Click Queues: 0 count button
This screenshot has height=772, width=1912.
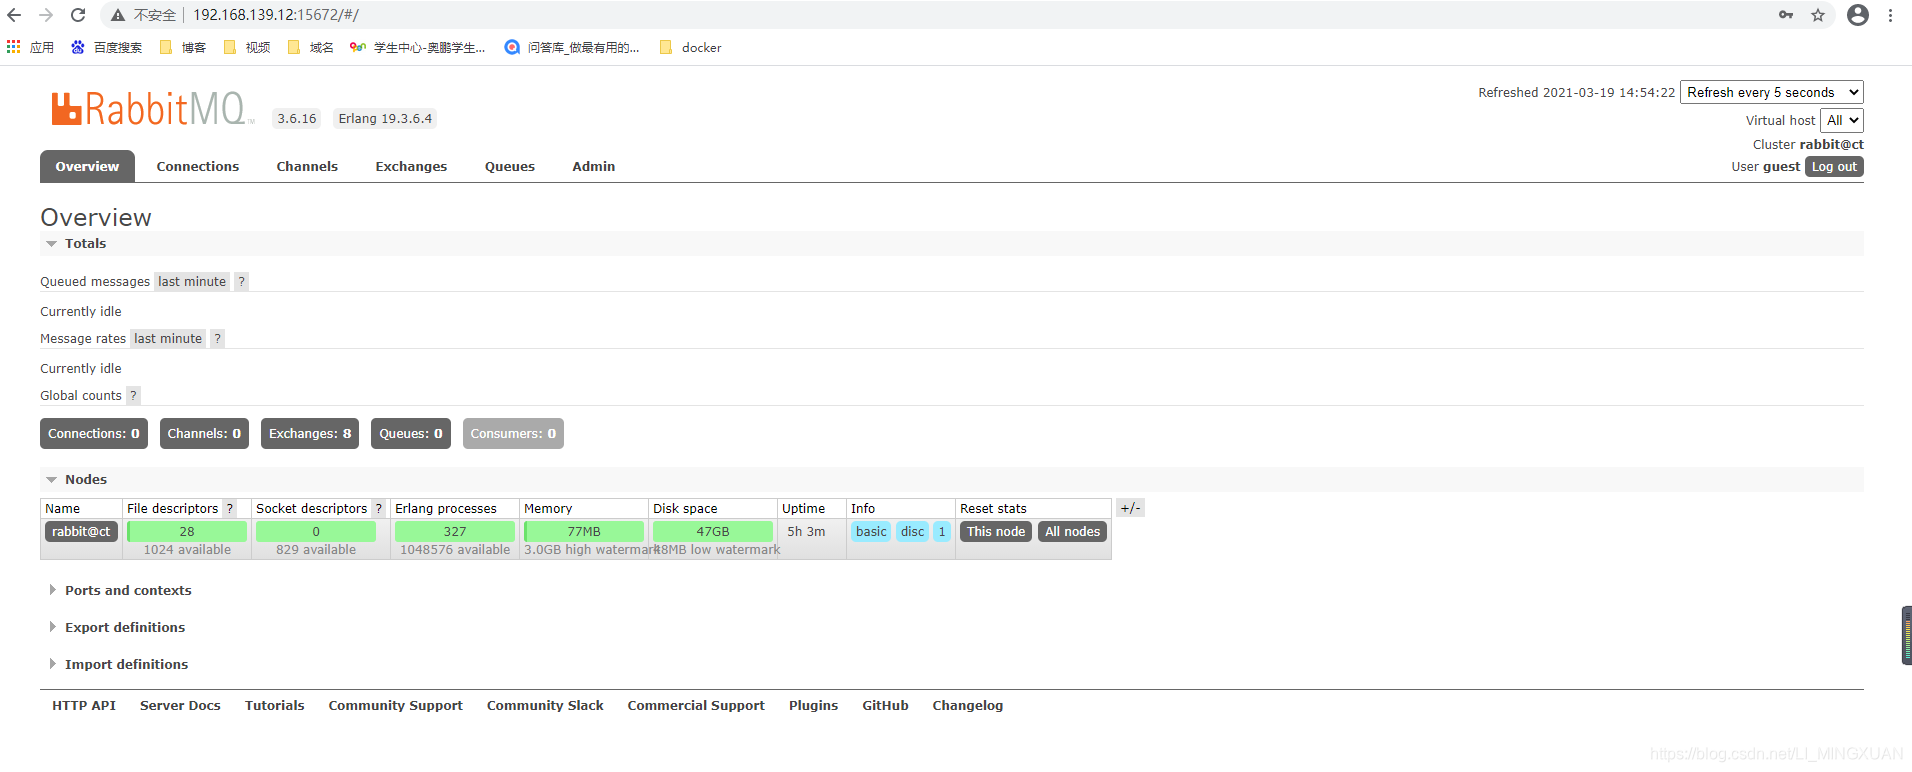(x=411, y=433)
